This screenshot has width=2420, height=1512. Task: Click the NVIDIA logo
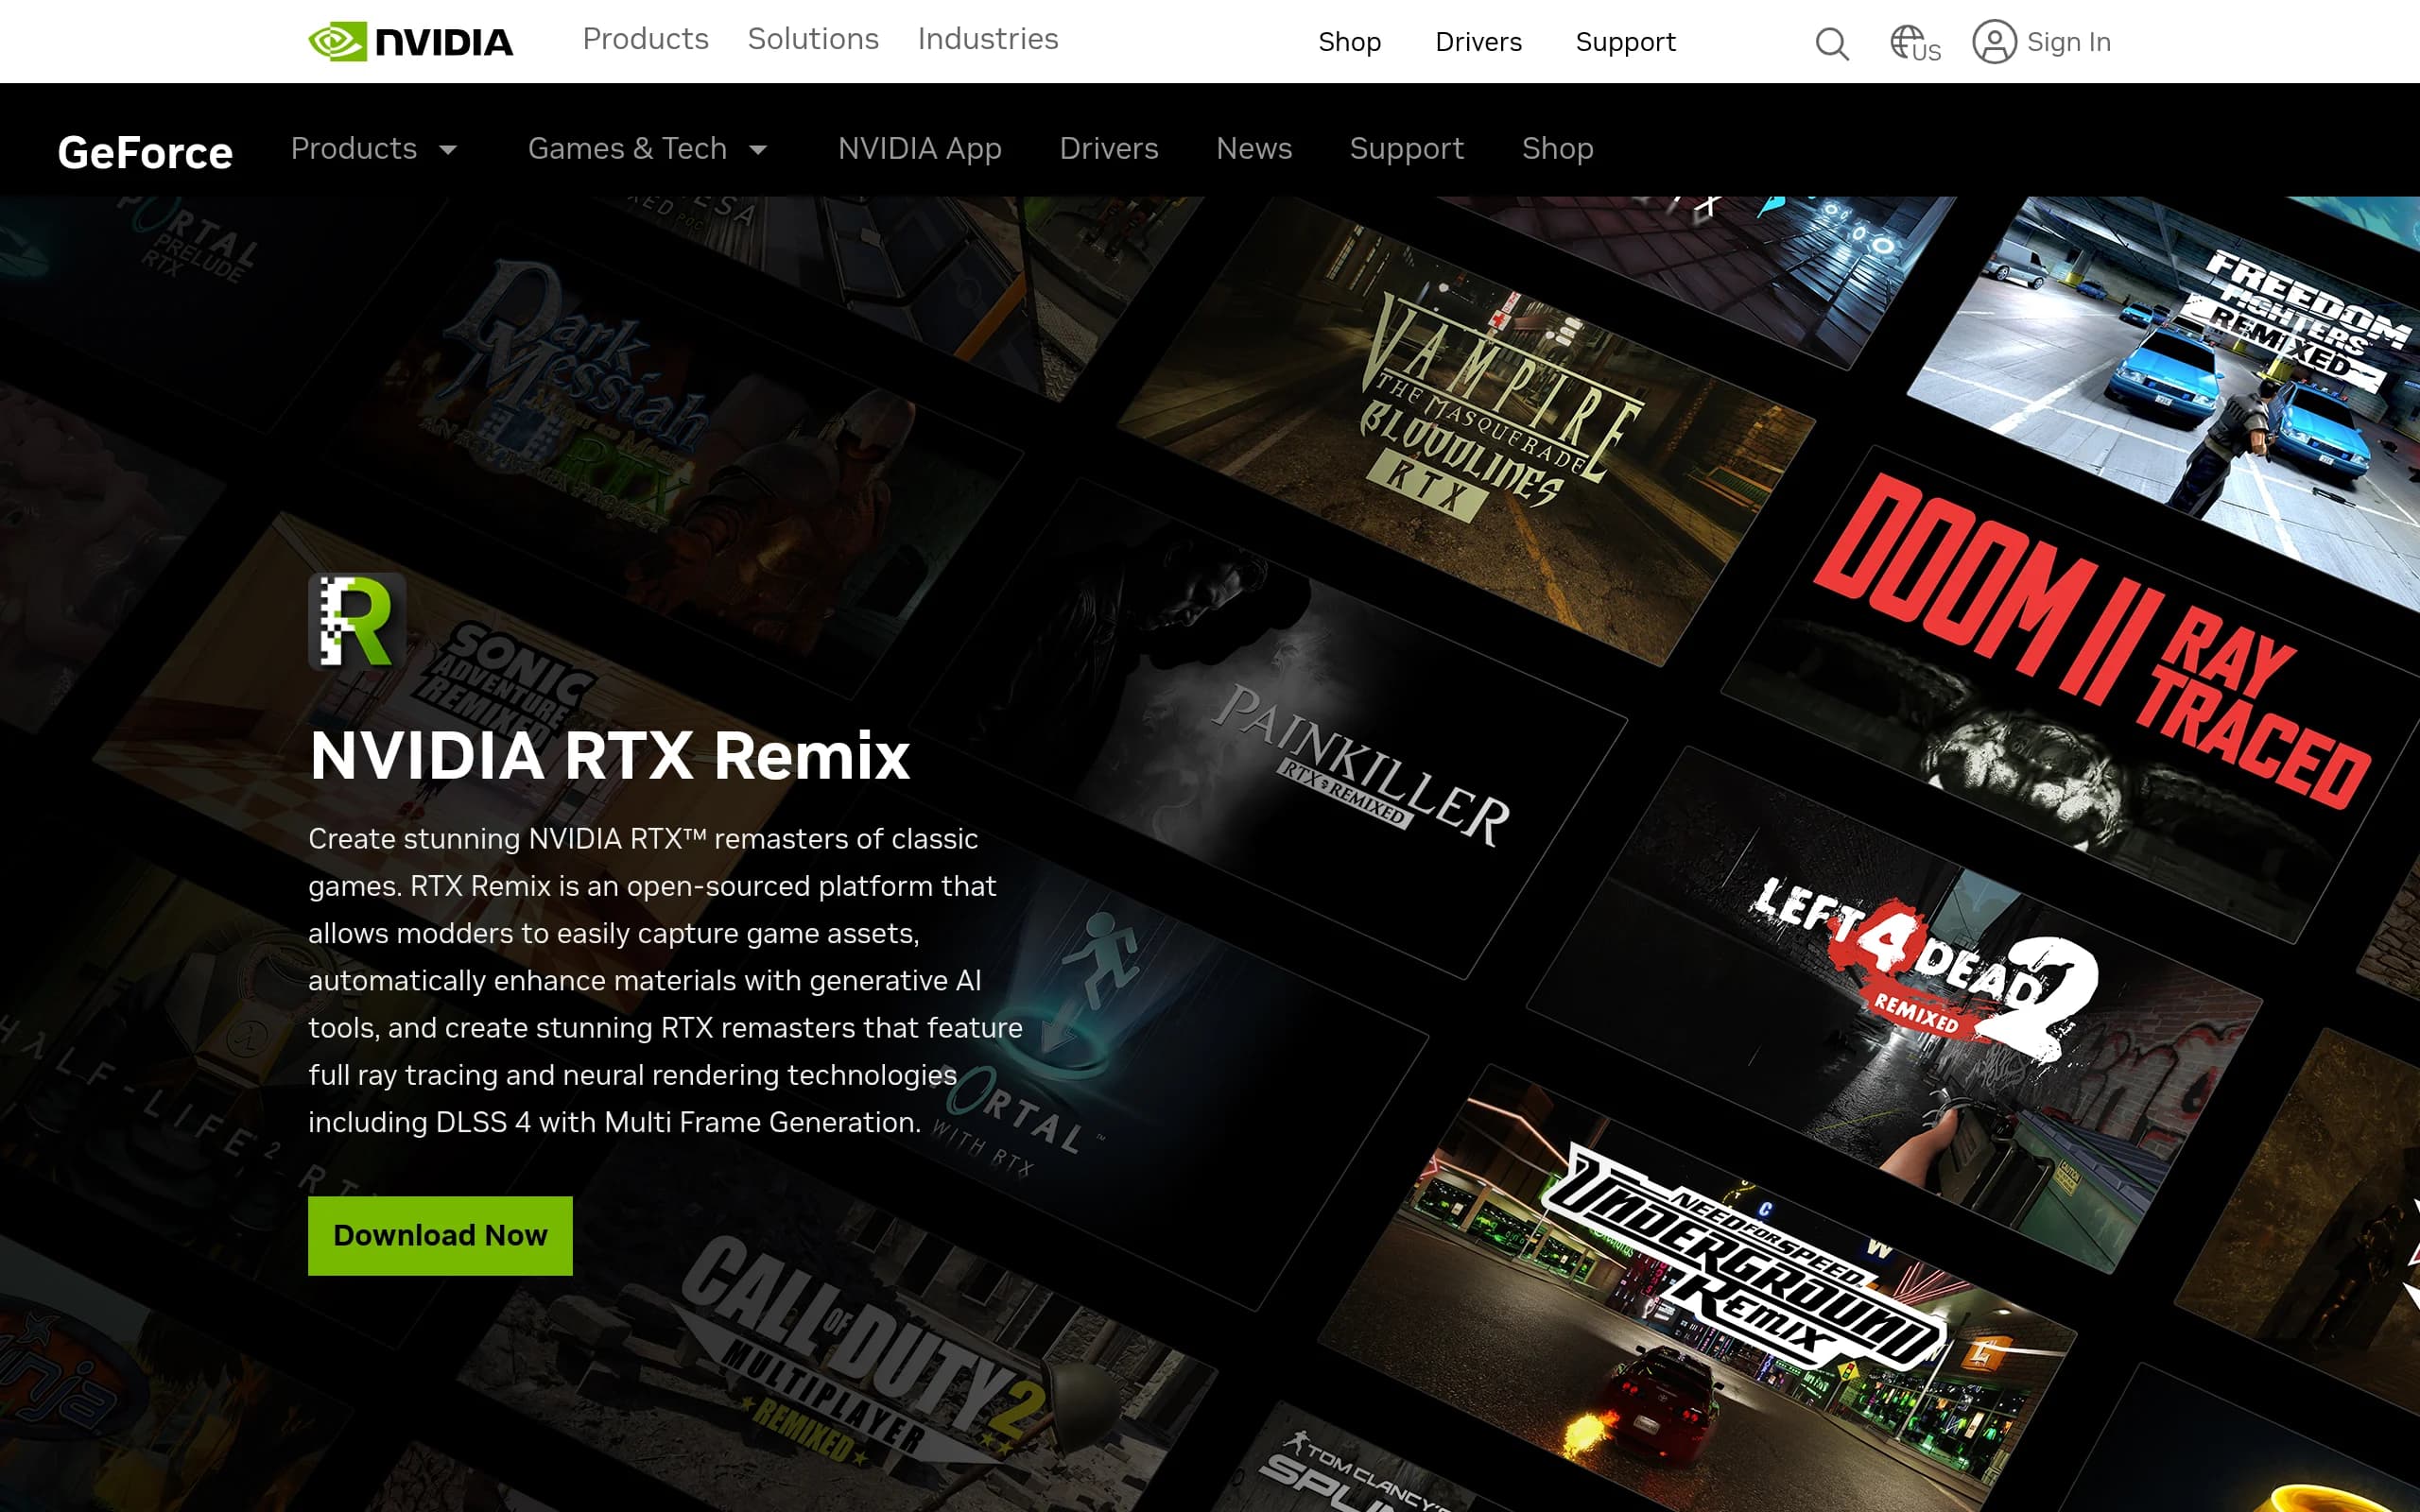(410, 42)
